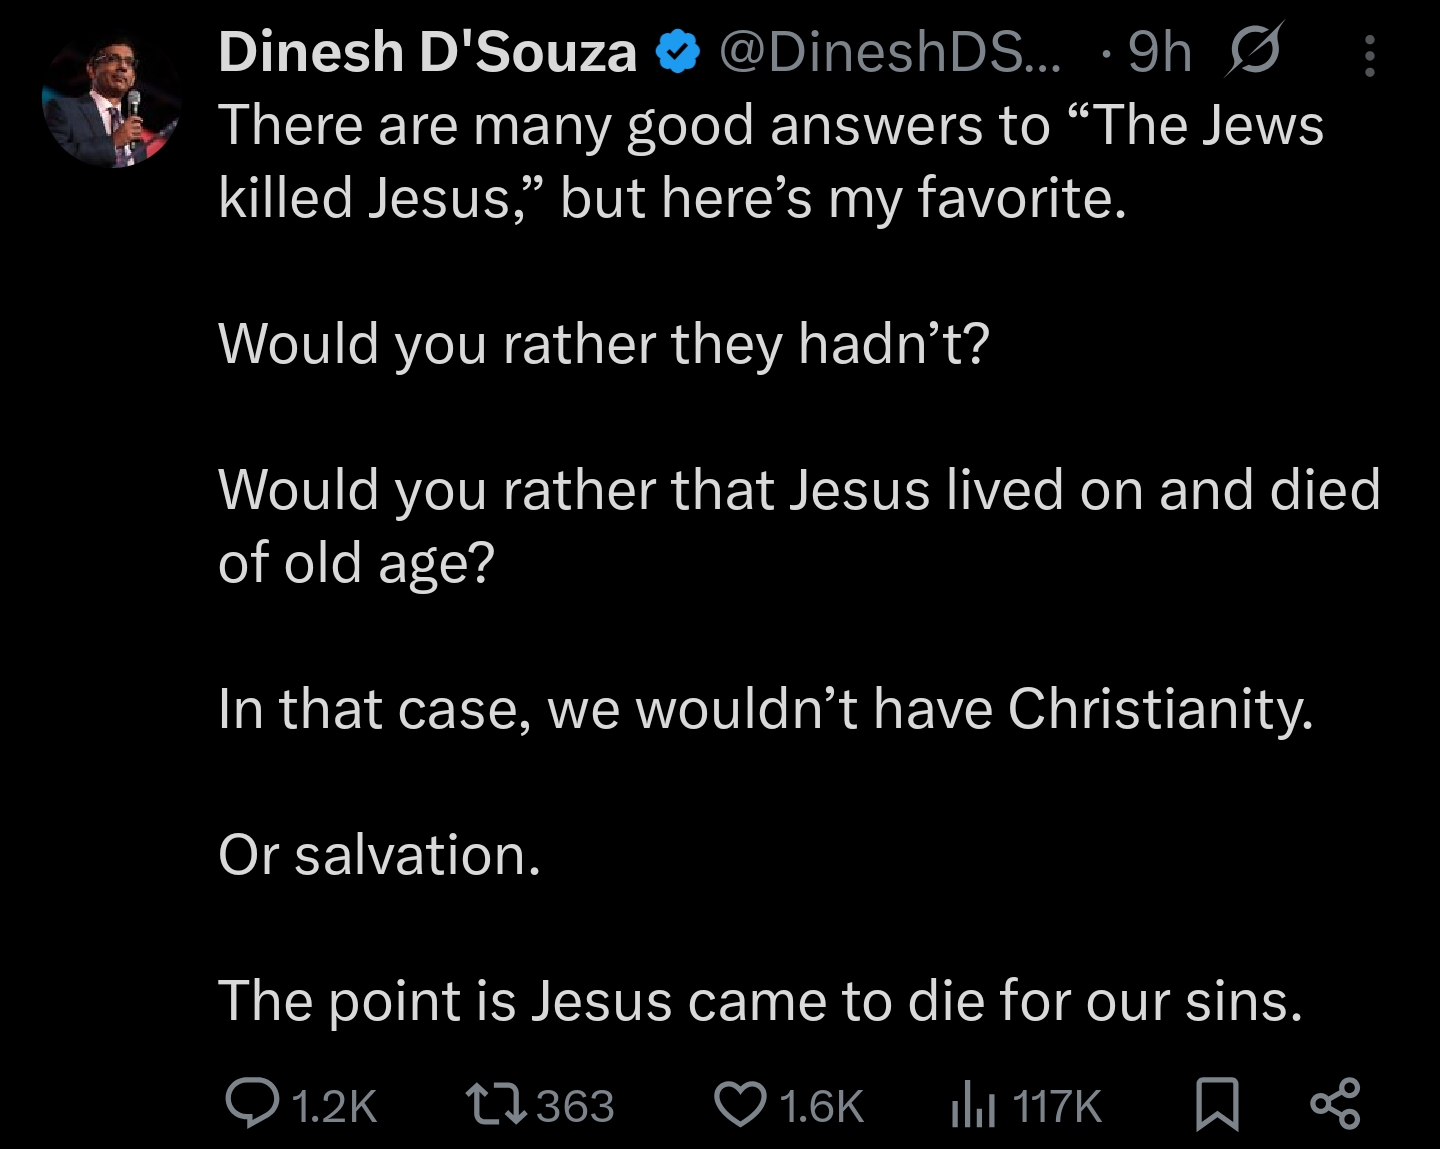1440x1149 pixels.
Task: Click the 9h timestamp
Action: point(1160,52)
